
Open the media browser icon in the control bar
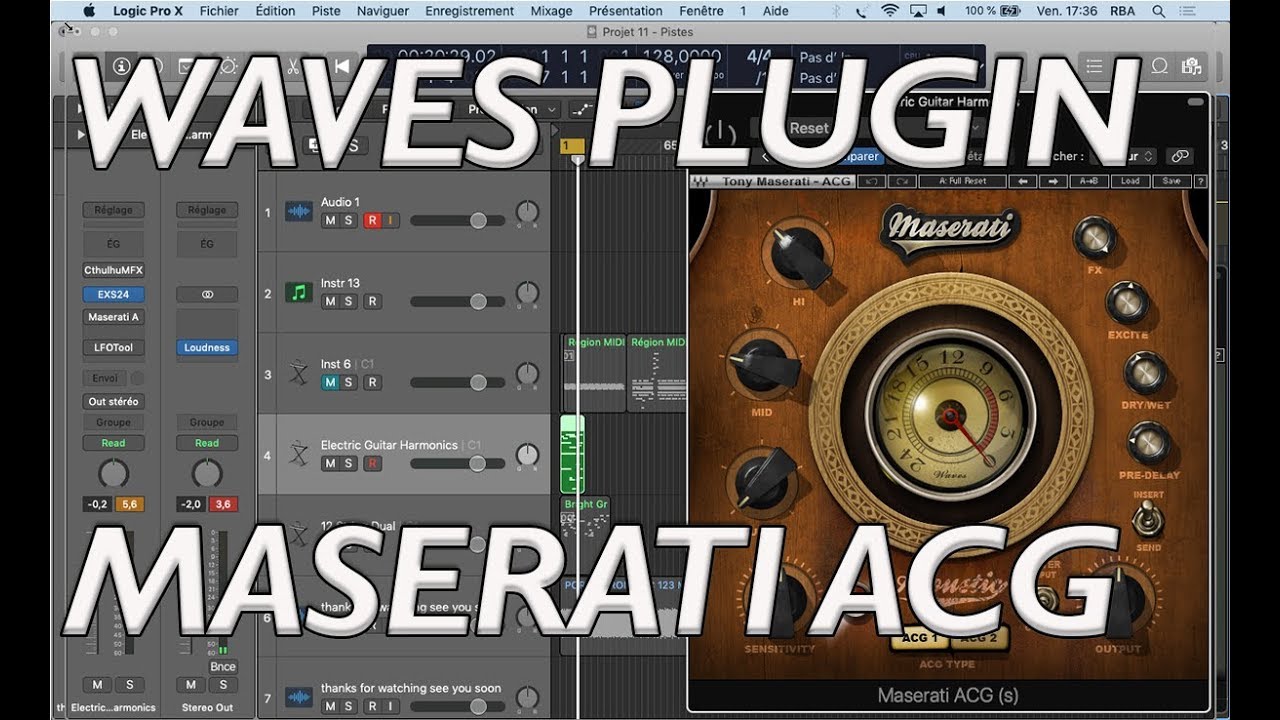click(1191, 67)
